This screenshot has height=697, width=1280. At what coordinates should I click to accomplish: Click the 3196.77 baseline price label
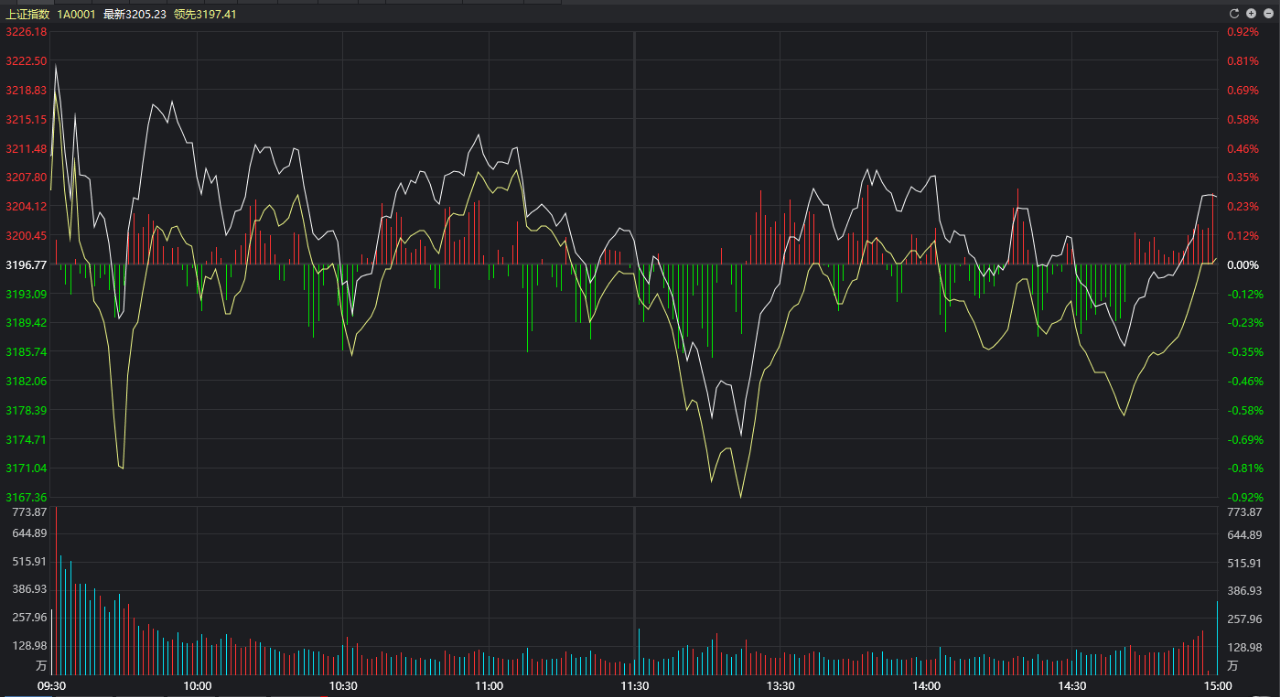(x=26, y=265)
